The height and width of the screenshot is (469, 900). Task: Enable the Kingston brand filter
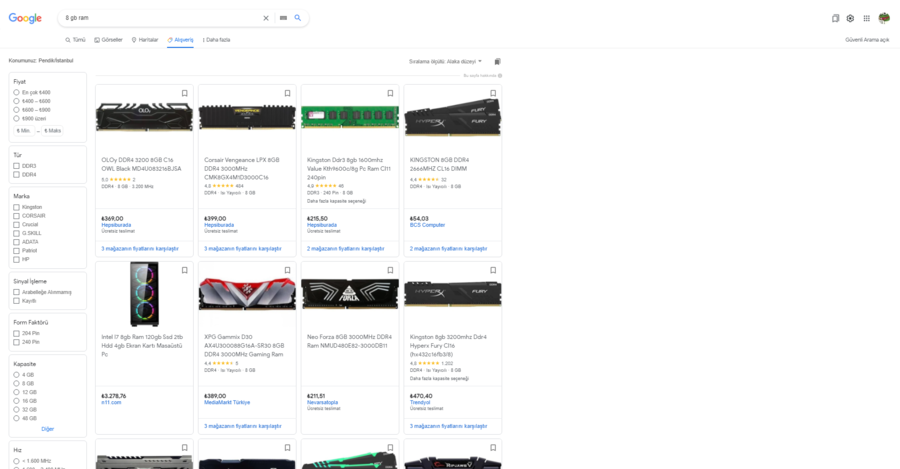16,207
